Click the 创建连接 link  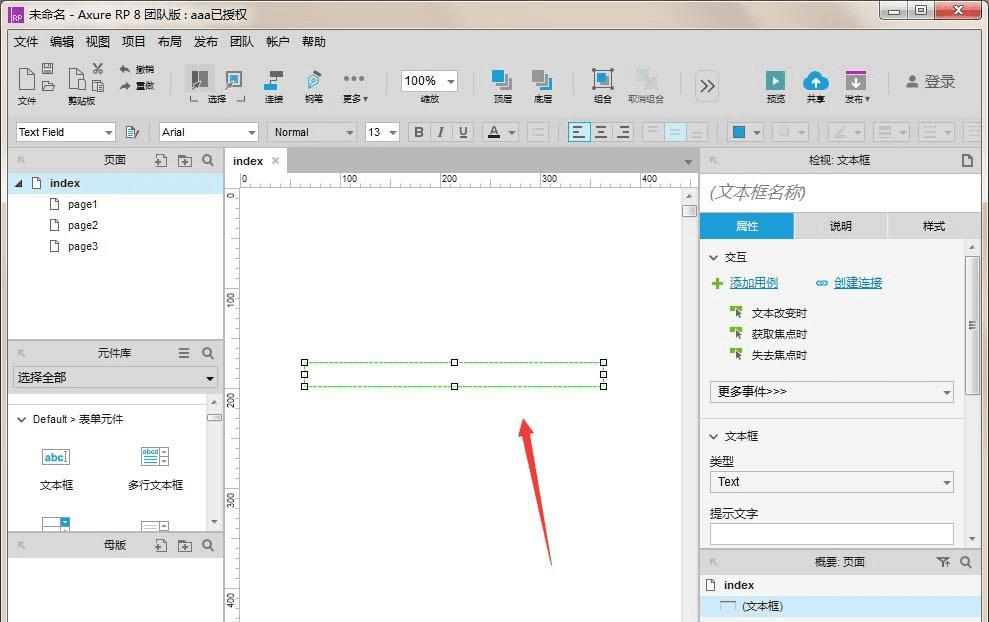tap(858, 283)
